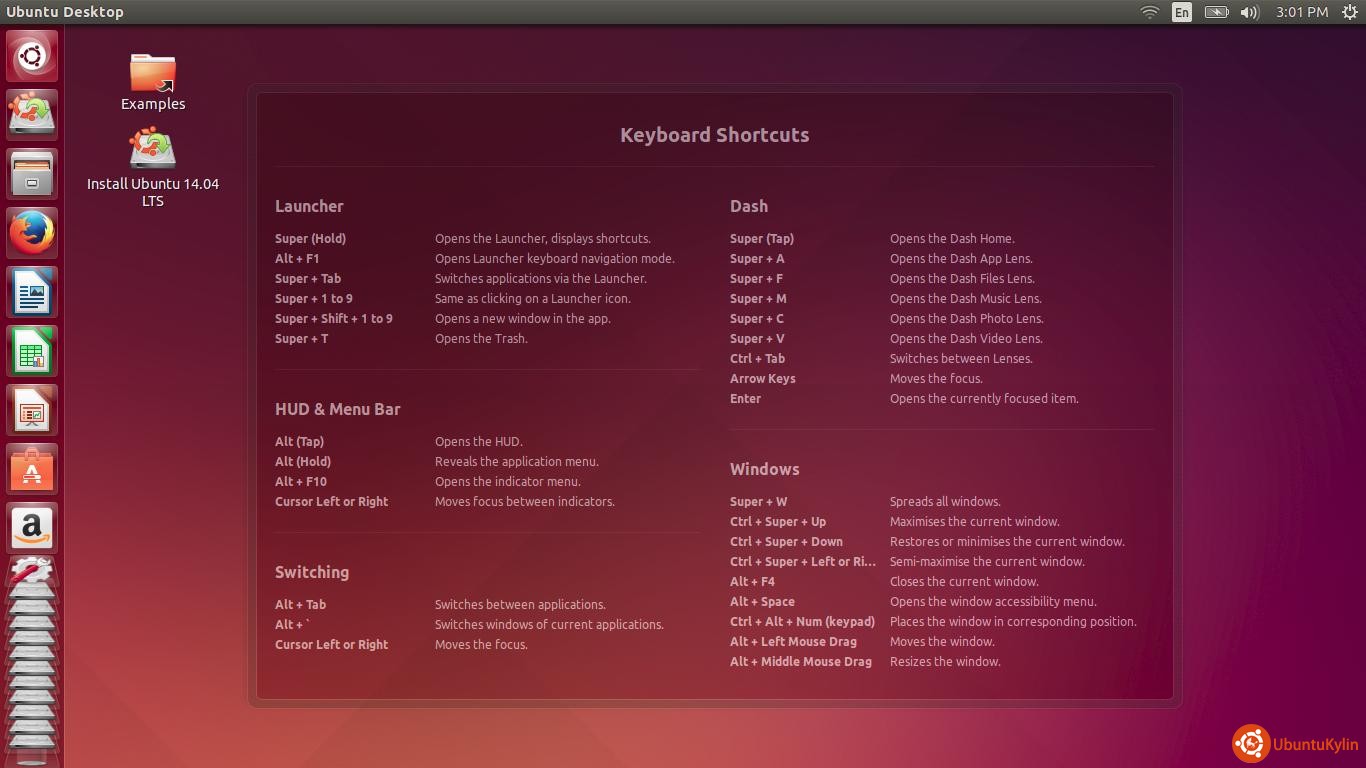Launch the Install Ubuntu launcher icon
This screenshot has width=1366, height=768.
[32, 115]
